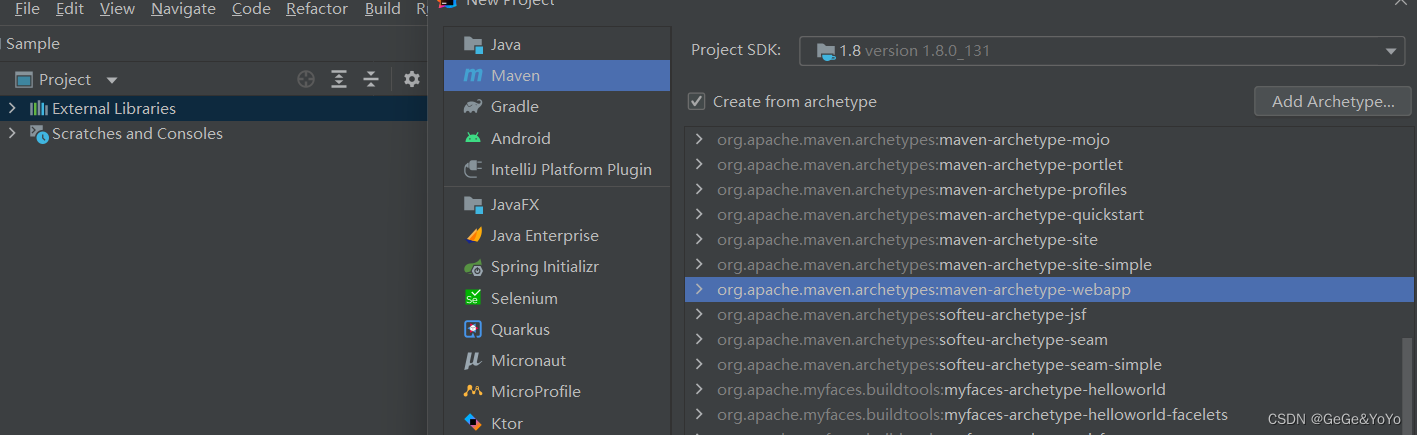Expand the maven-archetype-site-simple chevron

tap(699, 265)
